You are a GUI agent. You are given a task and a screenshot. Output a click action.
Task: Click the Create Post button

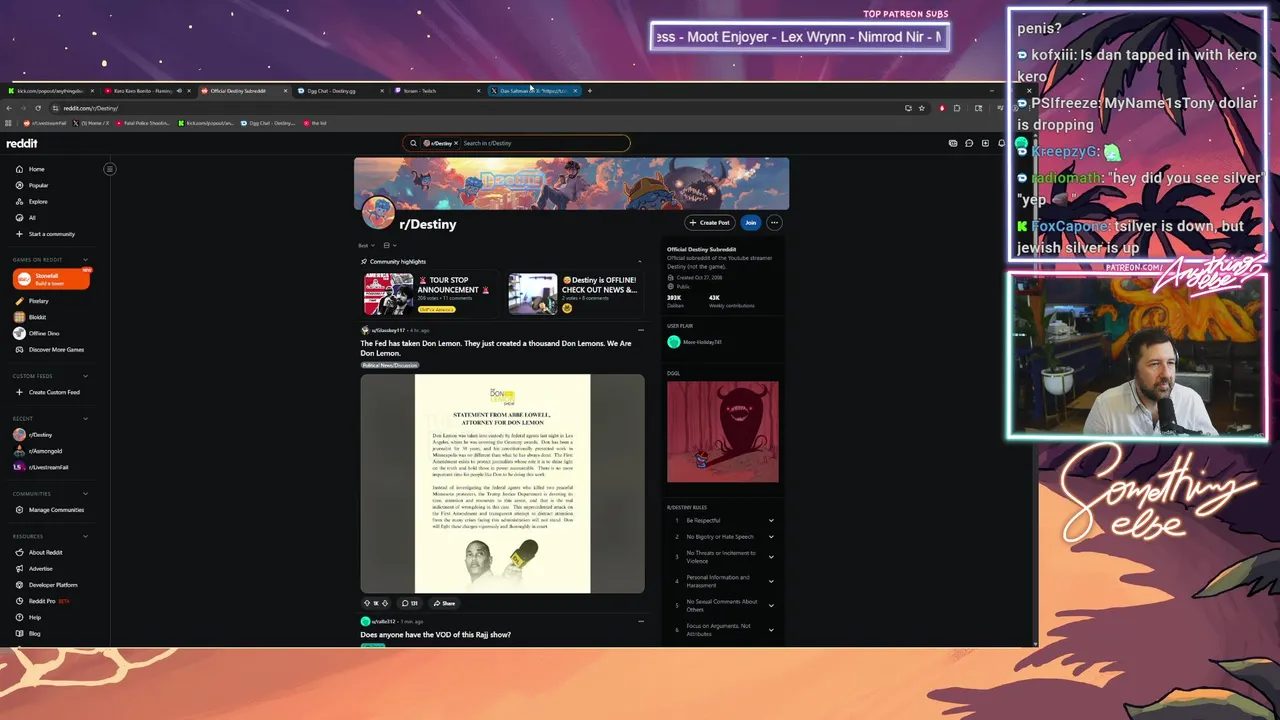point(710,223)
